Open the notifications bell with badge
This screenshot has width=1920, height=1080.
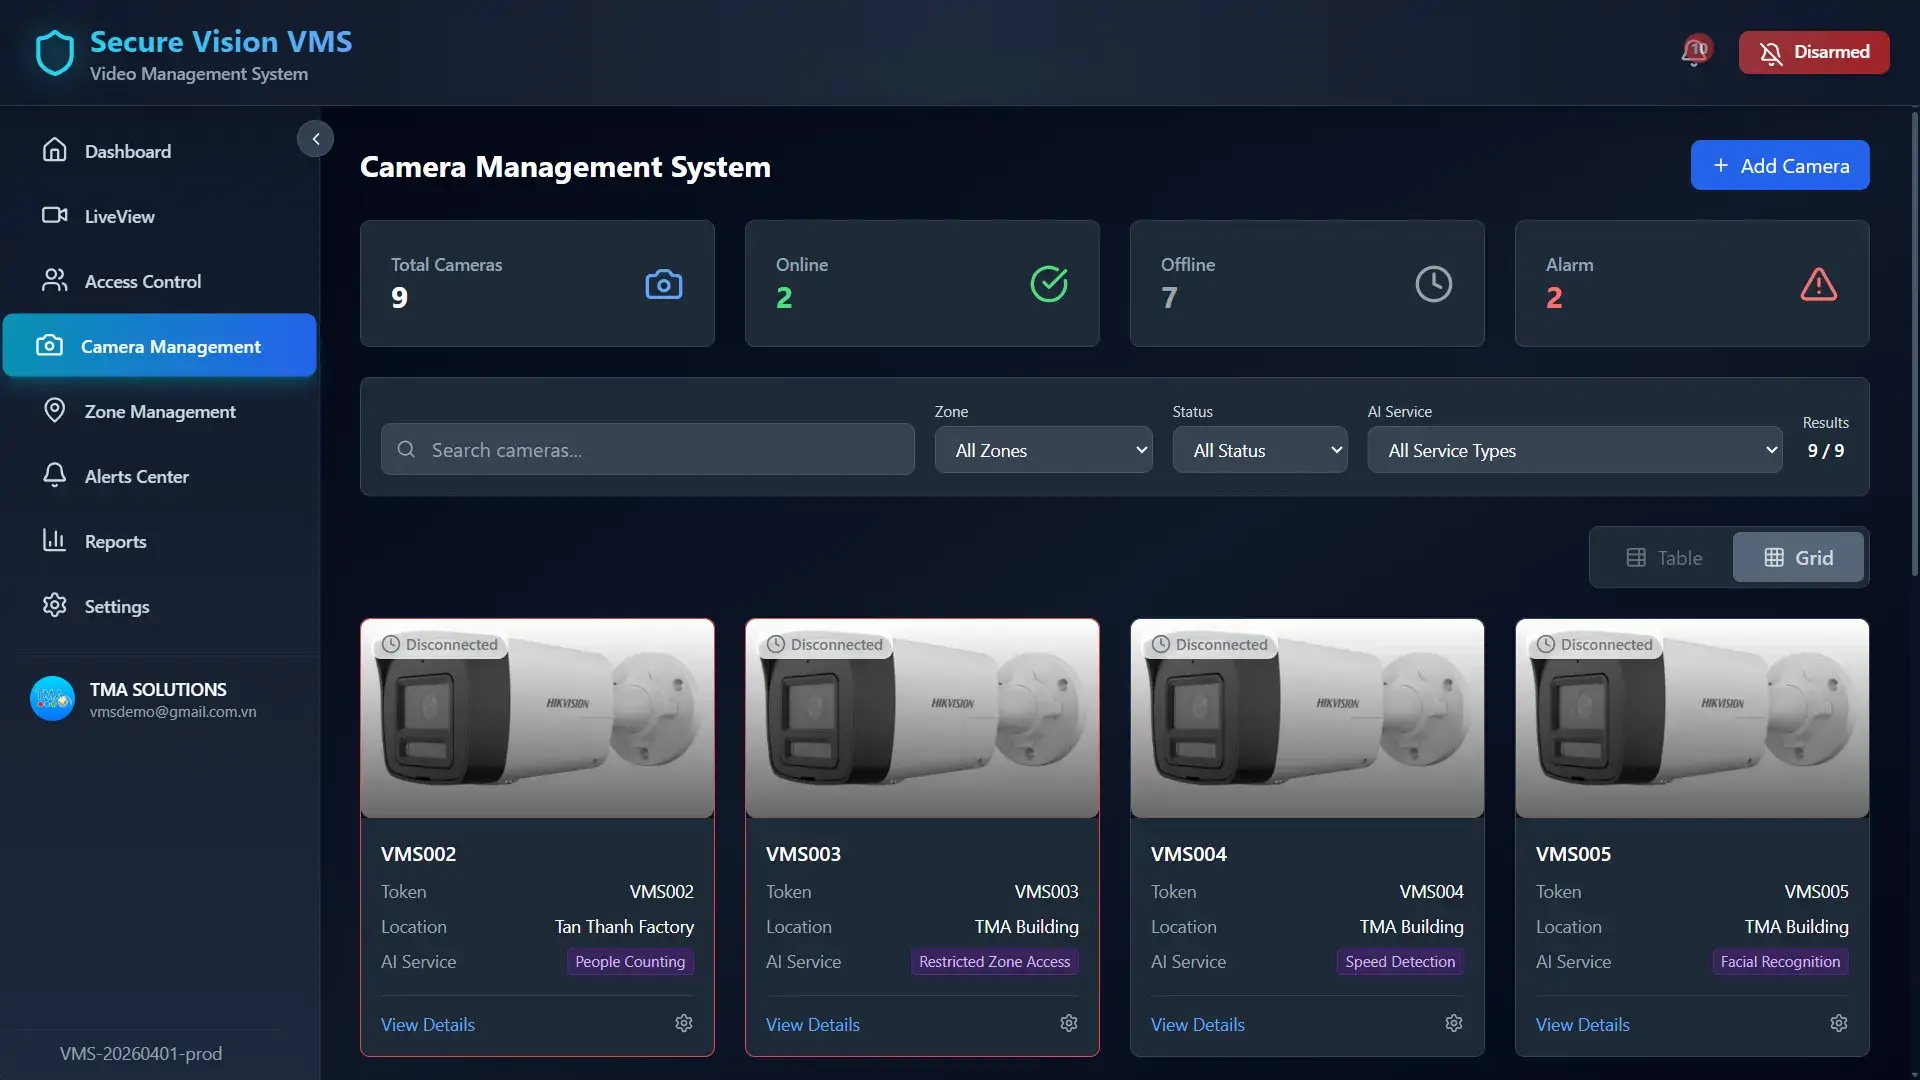point(1696,51)
